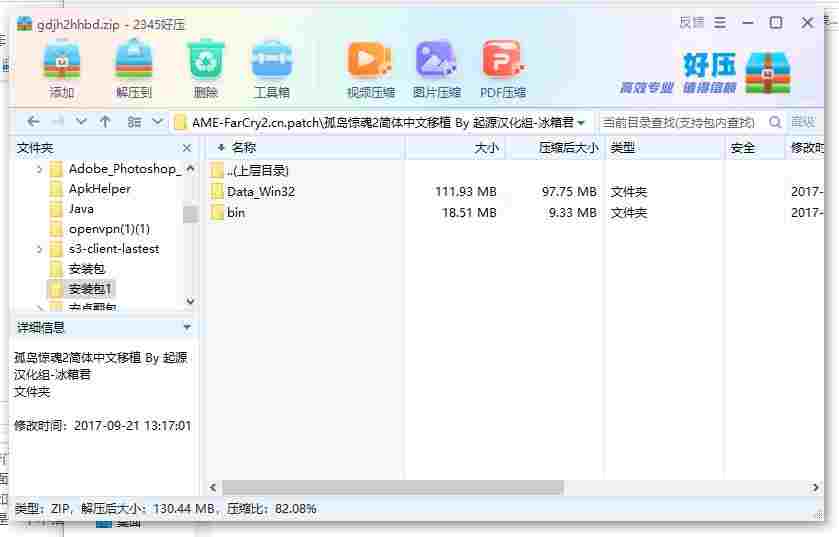
Task: Click the horizontal scrollbar right arrow
Action: (x=815, y=487)
